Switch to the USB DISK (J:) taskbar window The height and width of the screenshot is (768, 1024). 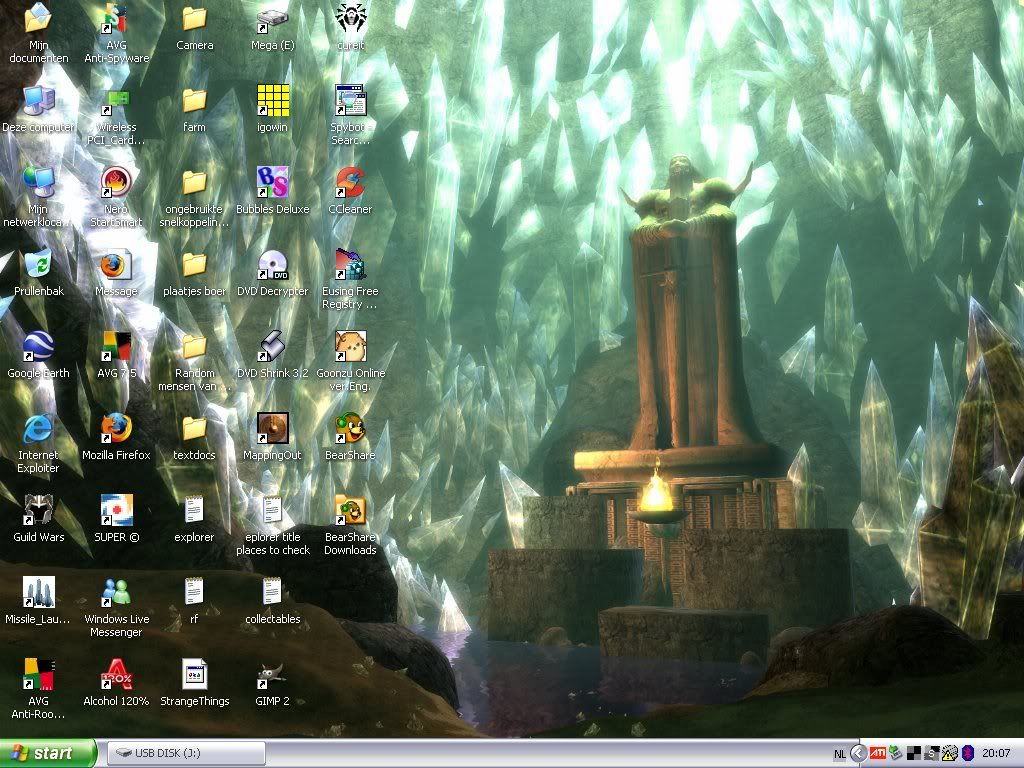pyautogui.click(x=186, y=753)
